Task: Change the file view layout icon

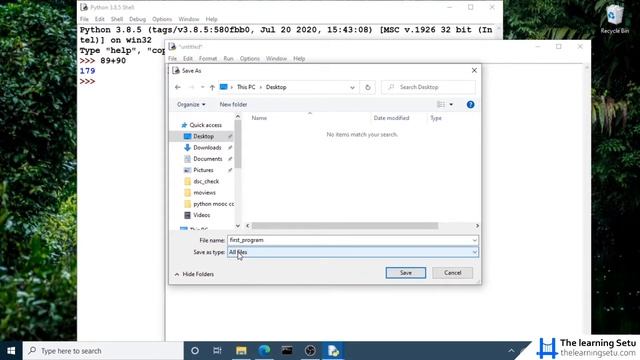Action: click(x=441, y=104)
